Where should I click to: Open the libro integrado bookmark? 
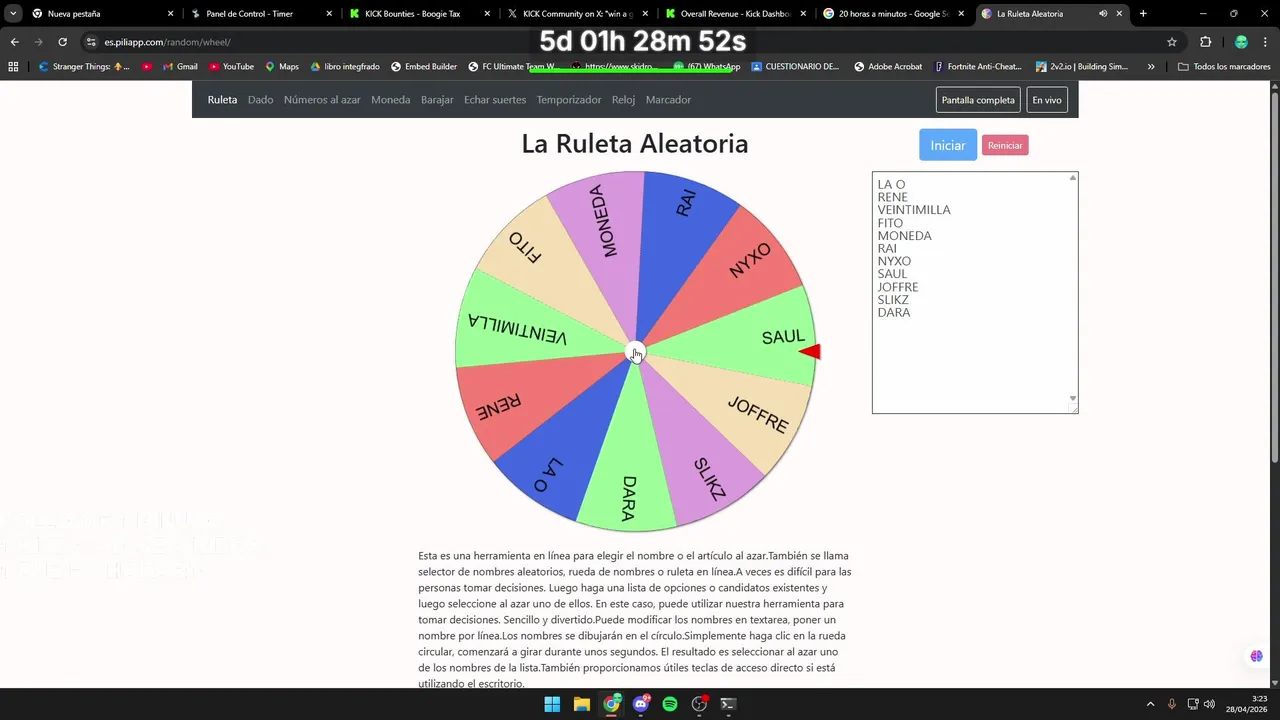345,67
